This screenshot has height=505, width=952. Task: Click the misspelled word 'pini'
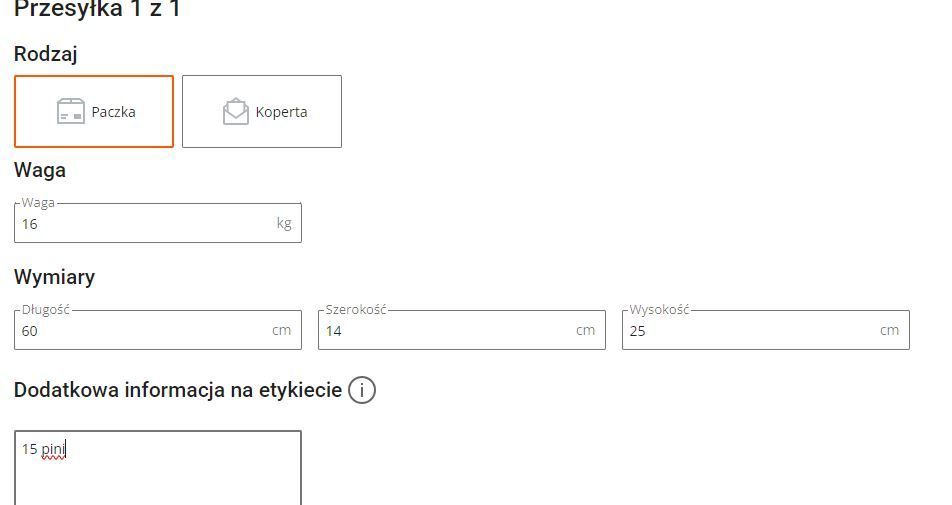click(x=53, y=450)
